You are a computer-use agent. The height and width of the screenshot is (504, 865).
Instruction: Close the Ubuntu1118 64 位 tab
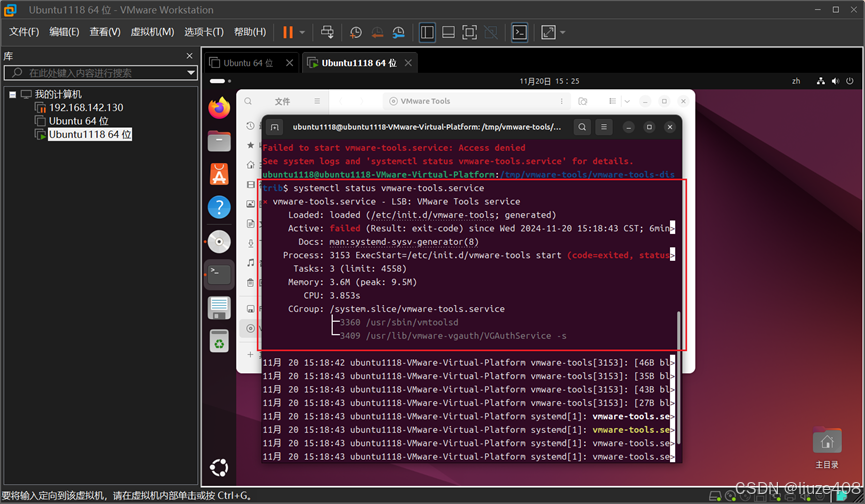point(408,63)
